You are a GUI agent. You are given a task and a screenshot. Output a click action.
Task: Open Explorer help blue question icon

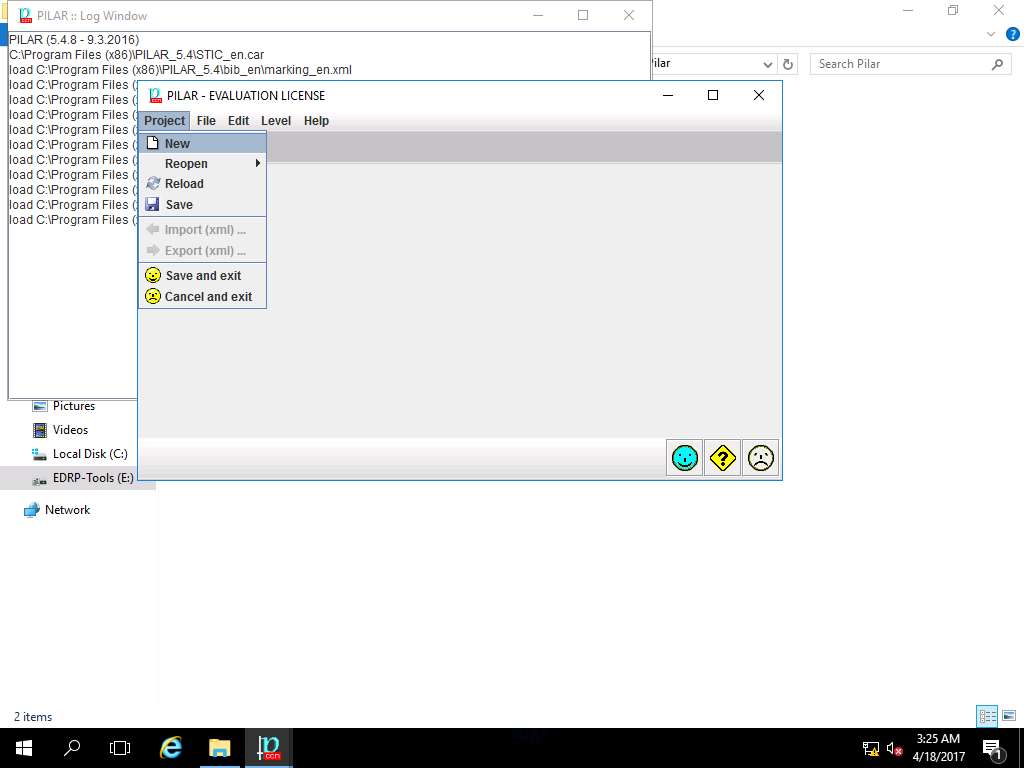coord(1012,35)
